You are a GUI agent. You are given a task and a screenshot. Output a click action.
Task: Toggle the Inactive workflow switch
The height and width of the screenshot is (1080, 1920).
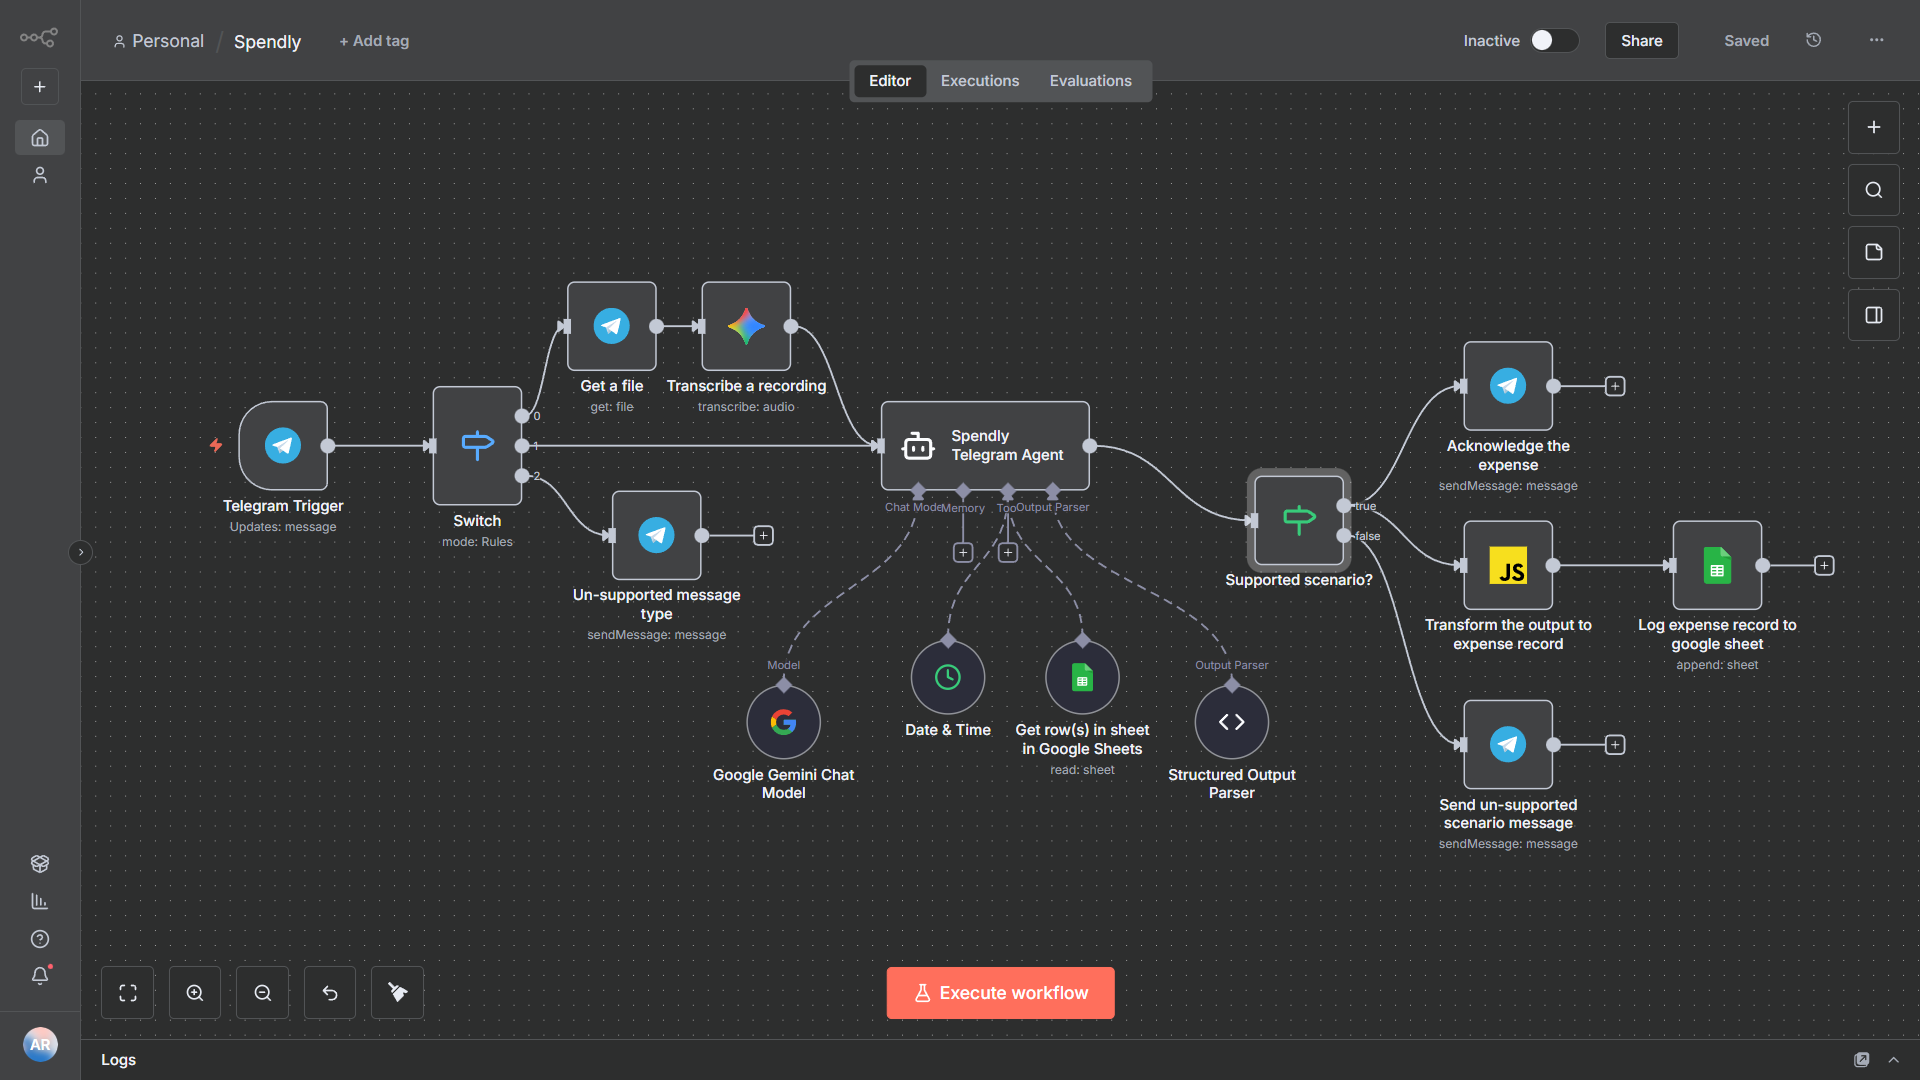[1554, 40]
